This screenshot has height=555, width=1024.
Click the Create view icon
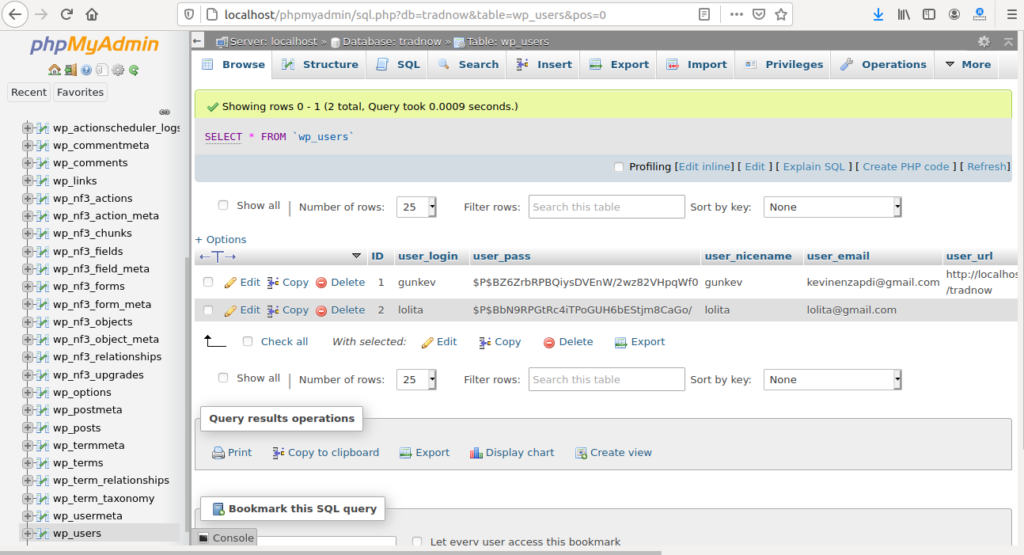(x=581, y=452)
